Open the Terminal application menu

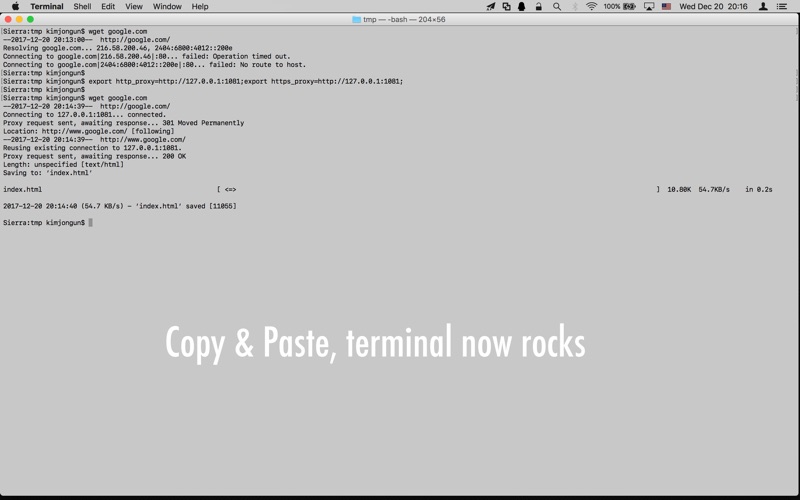click(47, 7)
